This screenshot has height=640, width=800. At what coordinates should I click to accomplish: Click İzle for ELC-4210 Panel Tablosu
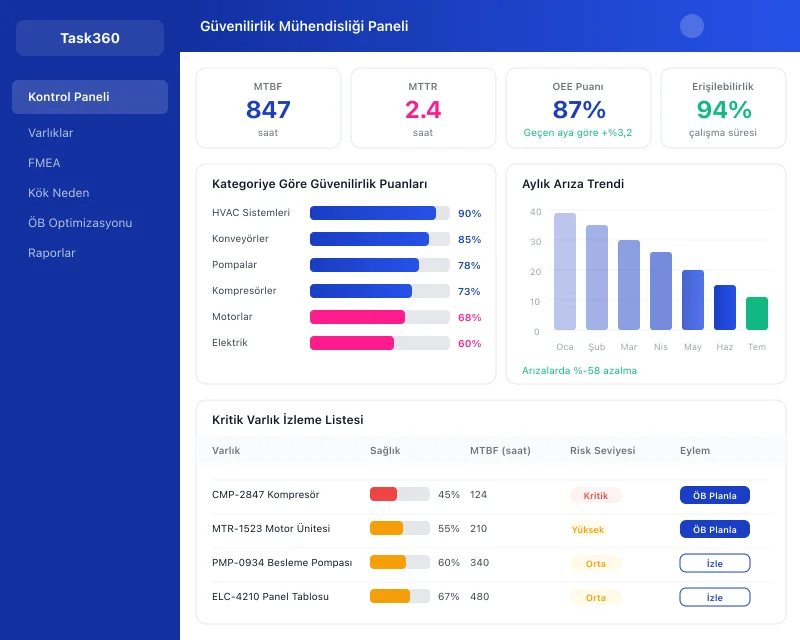tap(714, 596)
